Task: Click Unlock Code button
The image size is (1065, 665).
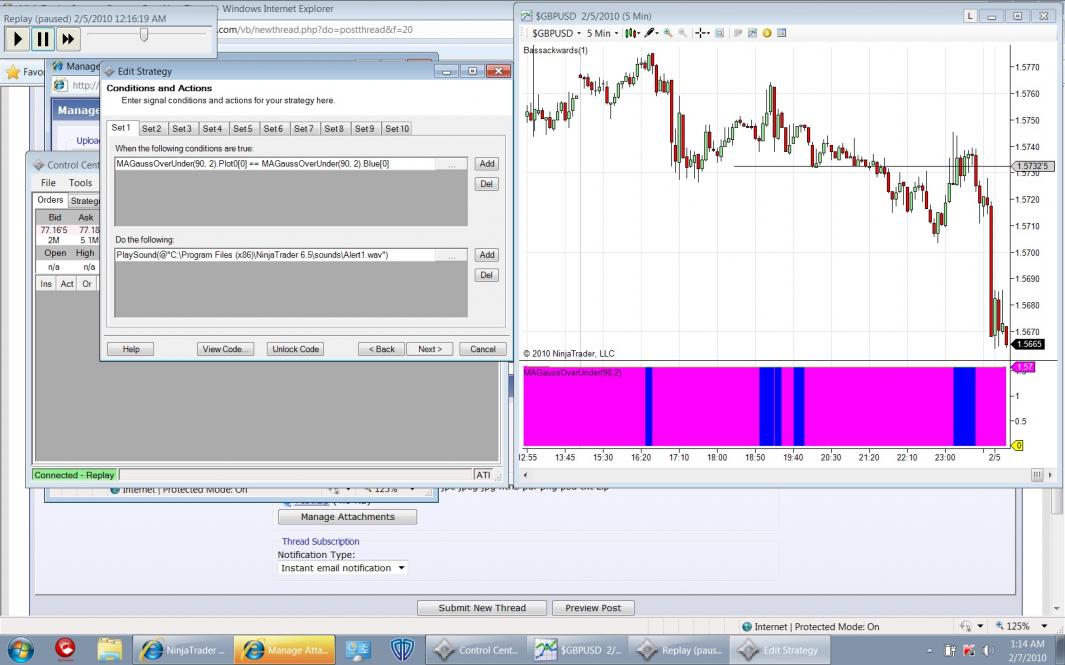Action: [x=295, y=349]
